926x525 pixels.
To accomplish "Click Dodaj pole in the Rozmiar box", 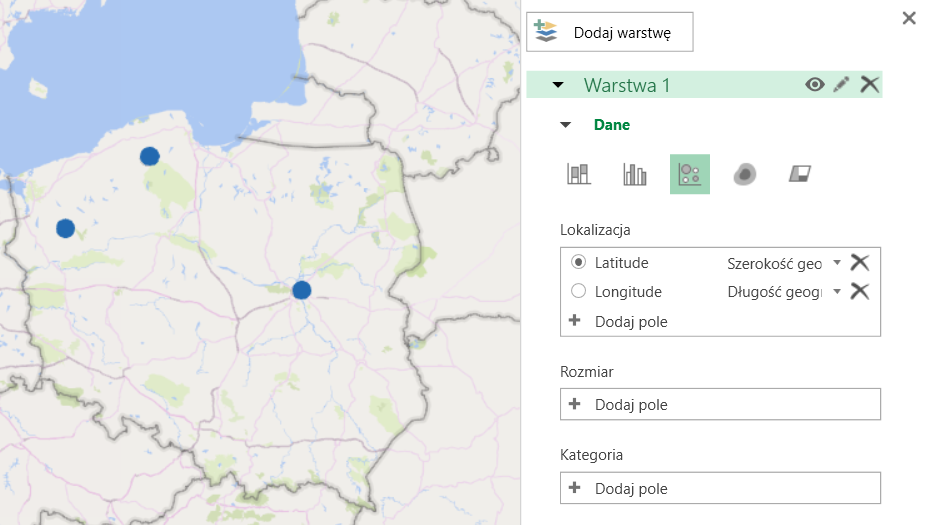I will pos(630,405).
